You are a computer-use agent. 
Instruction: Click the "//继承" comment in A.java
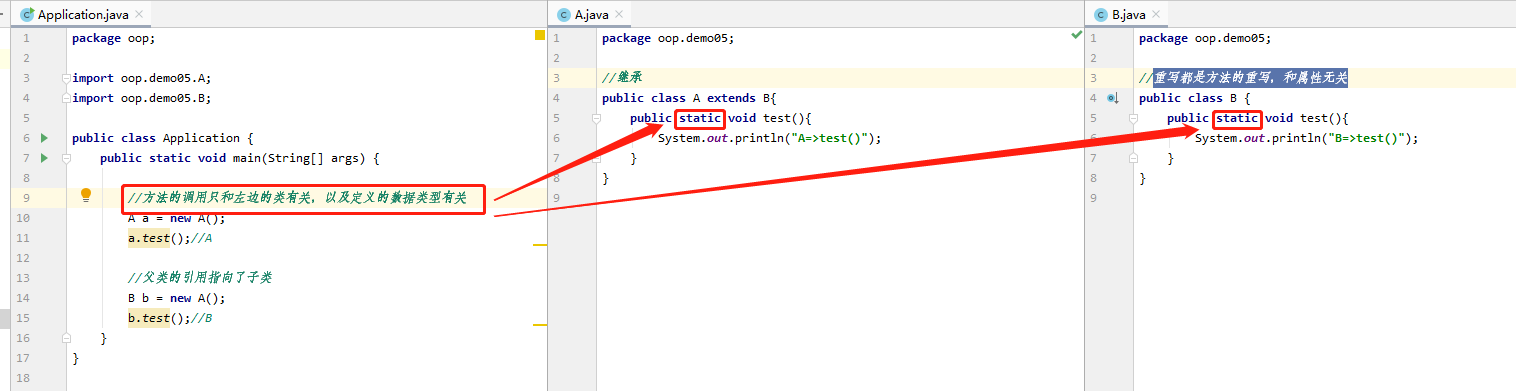[621, 78]
